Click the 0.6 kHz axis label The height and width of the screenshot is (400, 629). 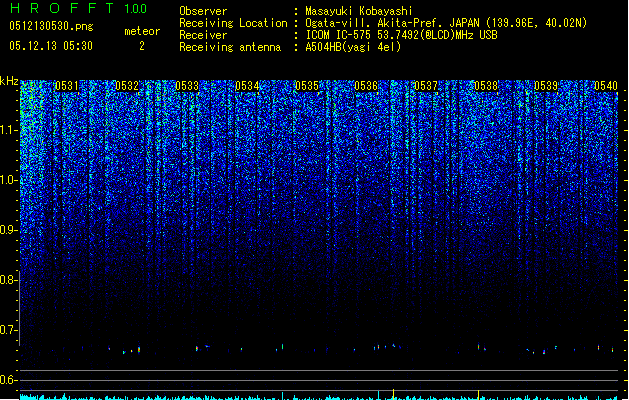(9, 380)
